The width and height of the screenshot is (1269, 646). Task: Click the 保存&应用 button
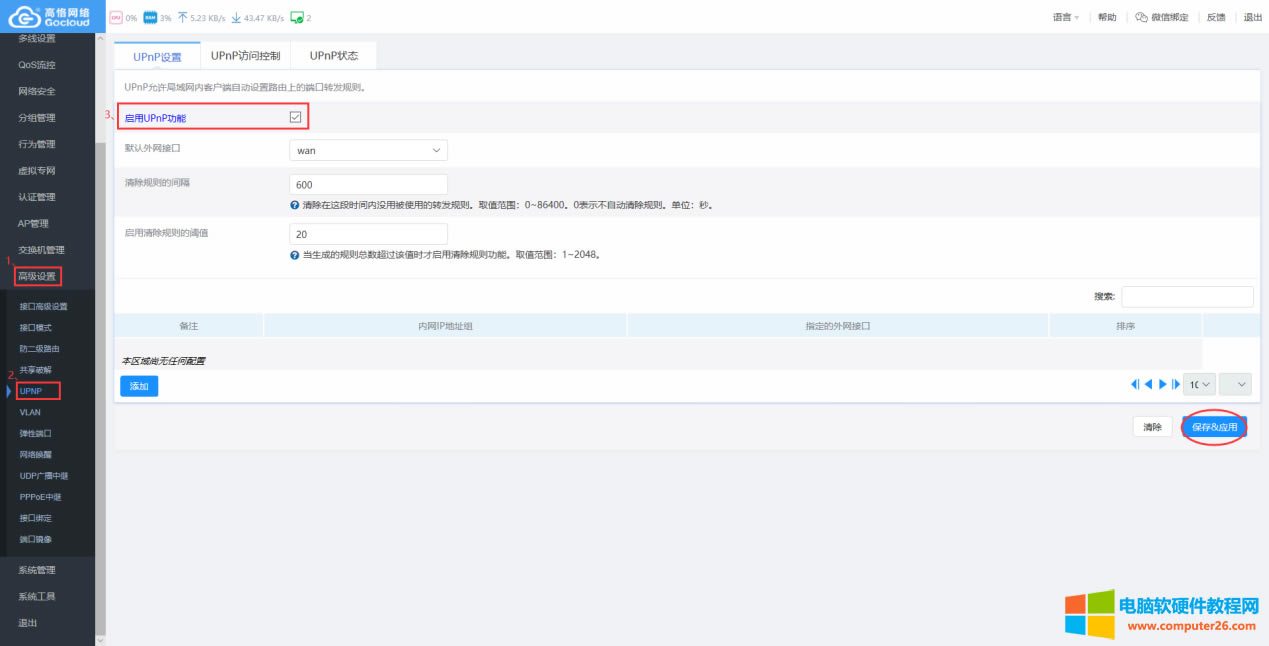point(1213,426)
